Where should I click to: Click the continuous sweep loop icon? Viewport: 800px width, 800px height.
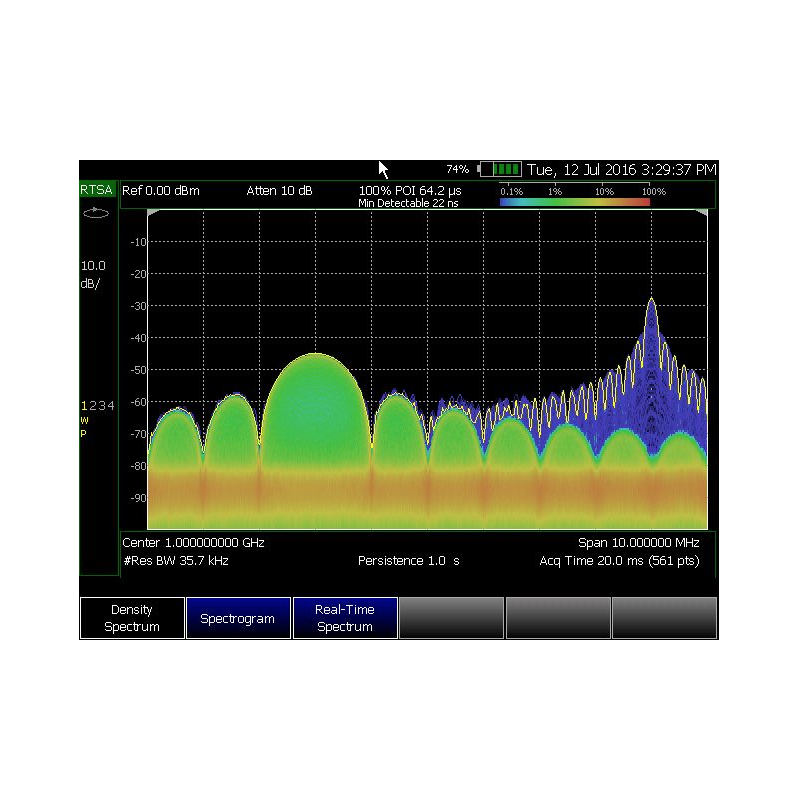point(96,213)
